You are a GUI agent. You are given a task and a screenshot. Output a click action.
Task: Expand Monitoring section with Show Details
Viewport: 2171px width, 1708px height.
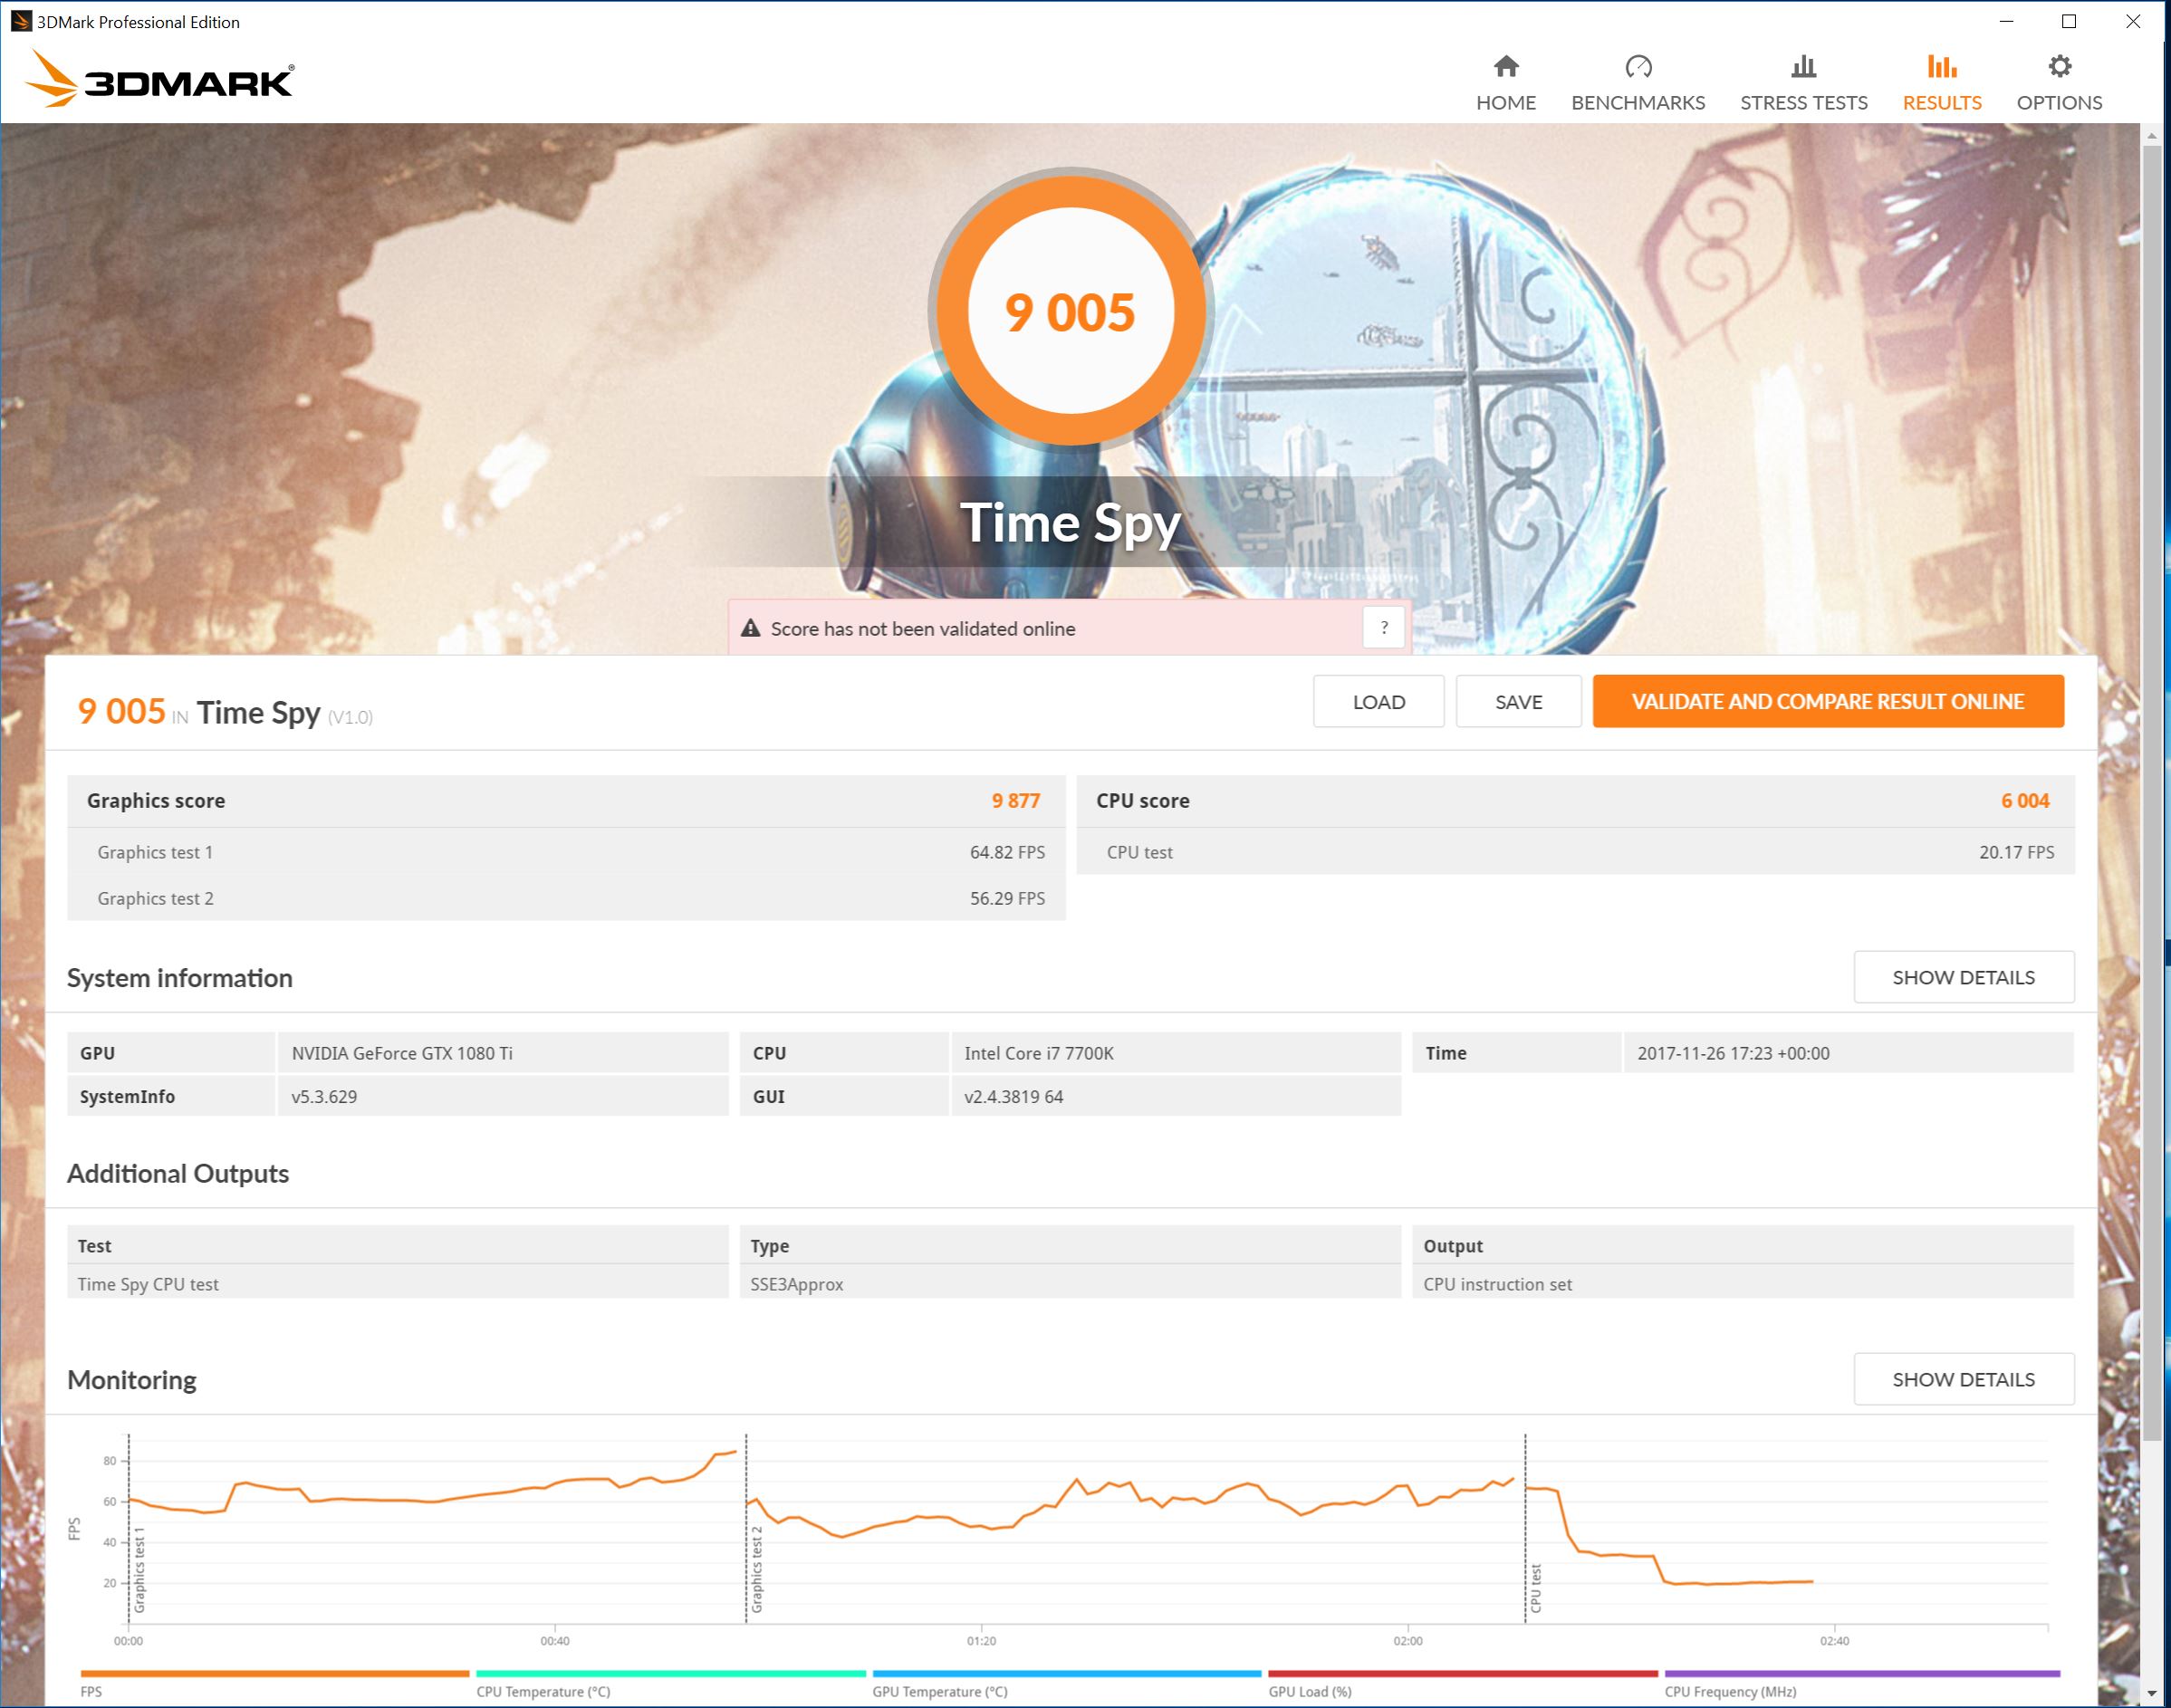click(1963, 1379)
